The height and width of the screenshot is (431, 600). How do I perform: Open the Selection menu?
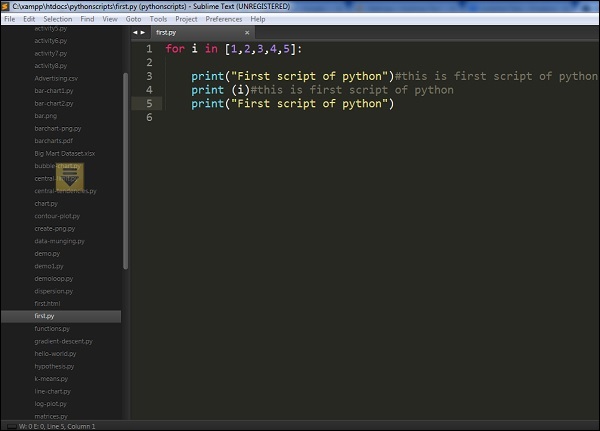click(x=58, y=19)
